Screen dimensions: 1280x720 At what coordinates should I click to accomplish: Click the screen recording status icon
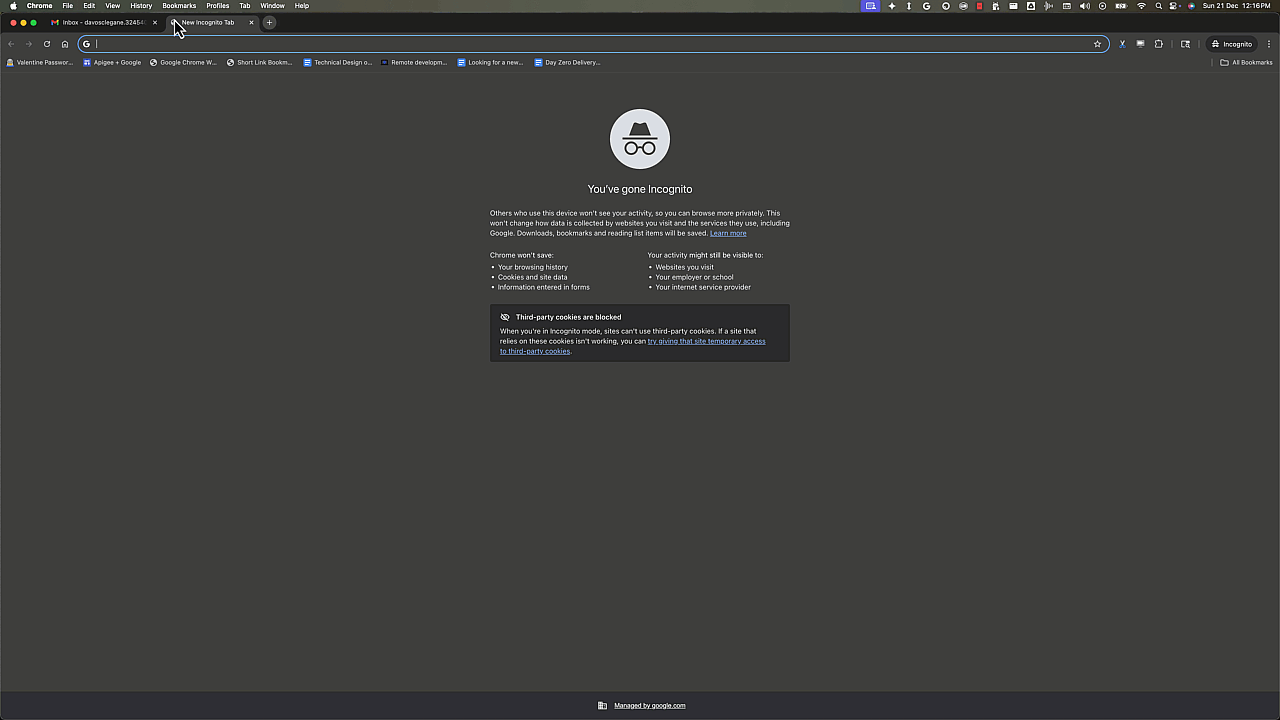1102,6
